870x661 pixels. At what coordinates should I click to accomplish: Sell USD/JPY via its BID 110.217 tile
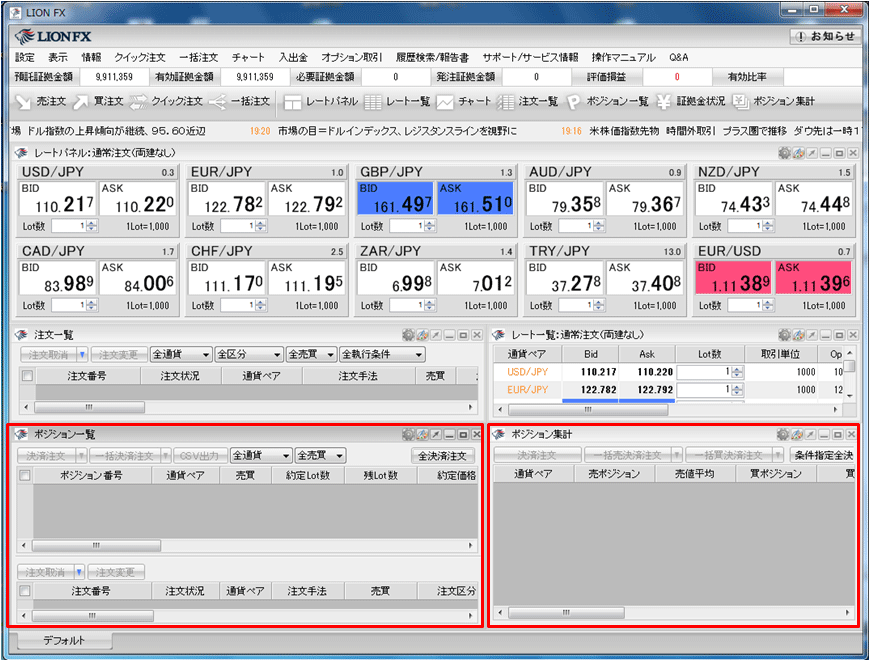[58, 198]
